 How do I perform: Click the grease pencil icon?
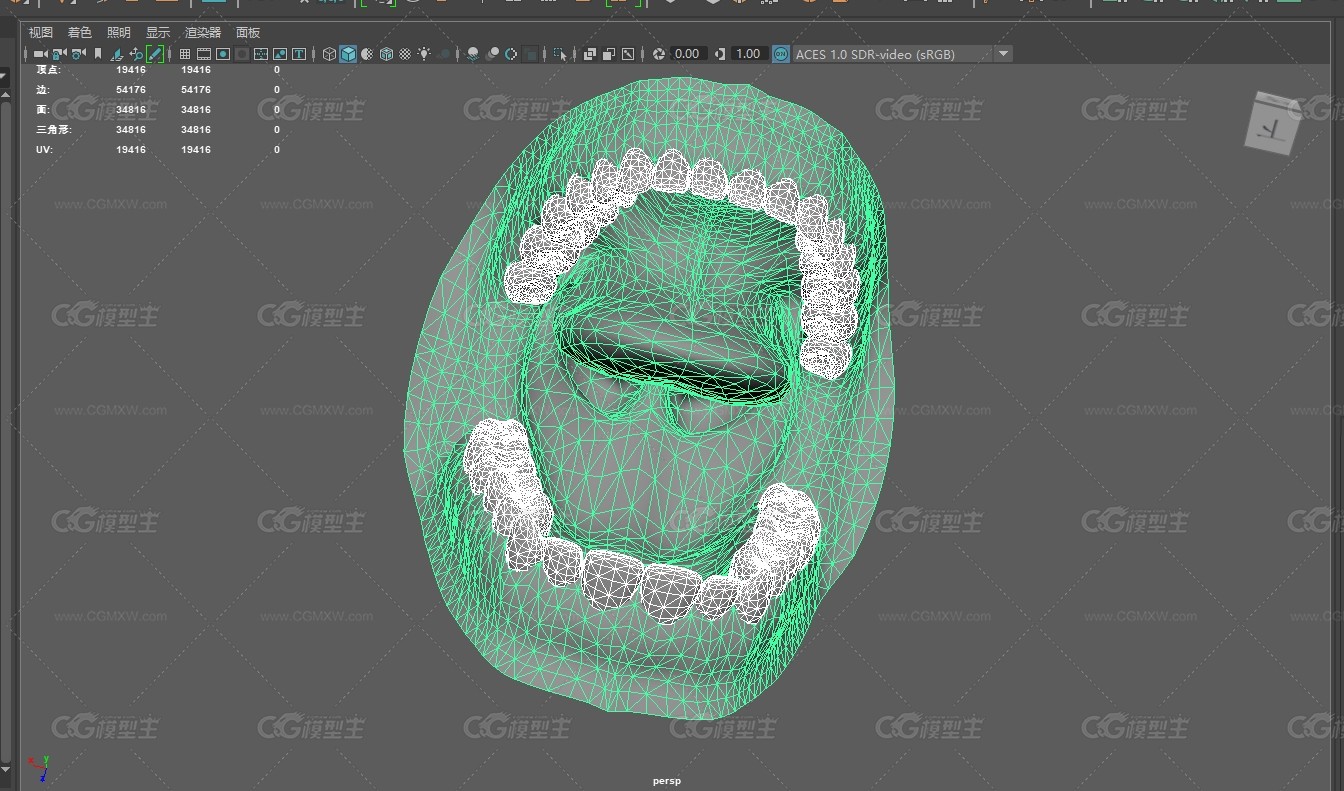(x=155, y=54)
